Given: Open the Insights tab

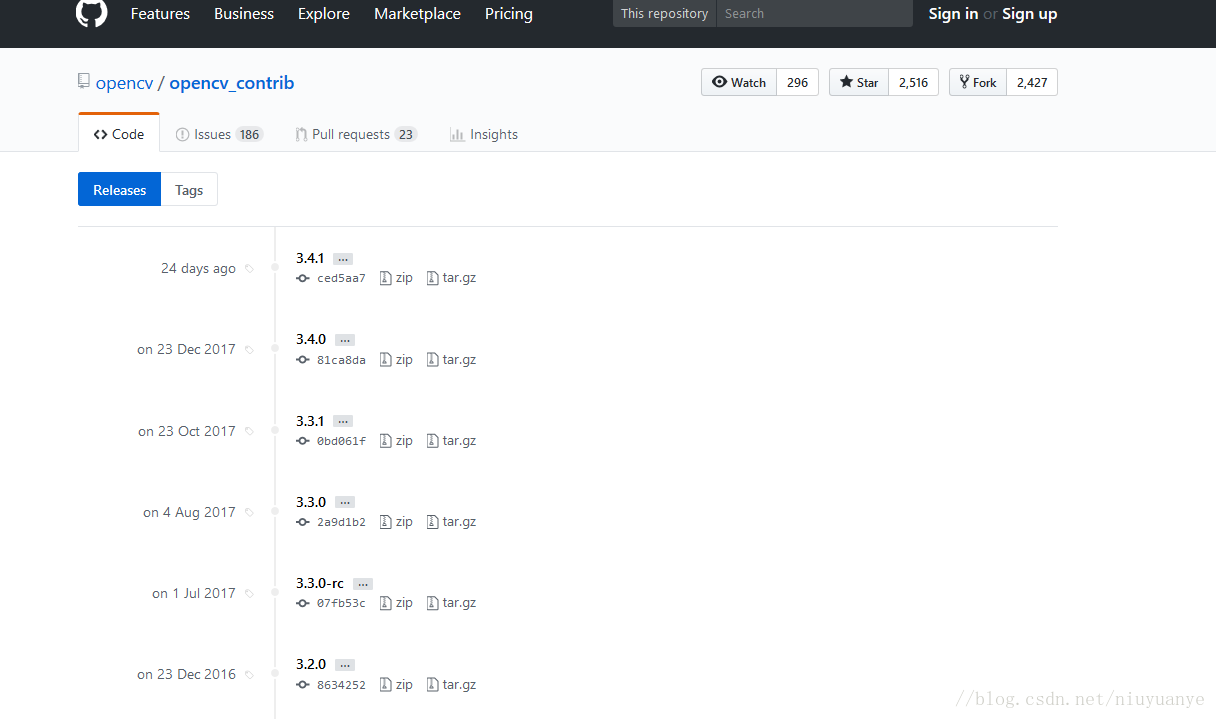Looking at the screenshot, I should pyautogui.click(x=484, y=134).
